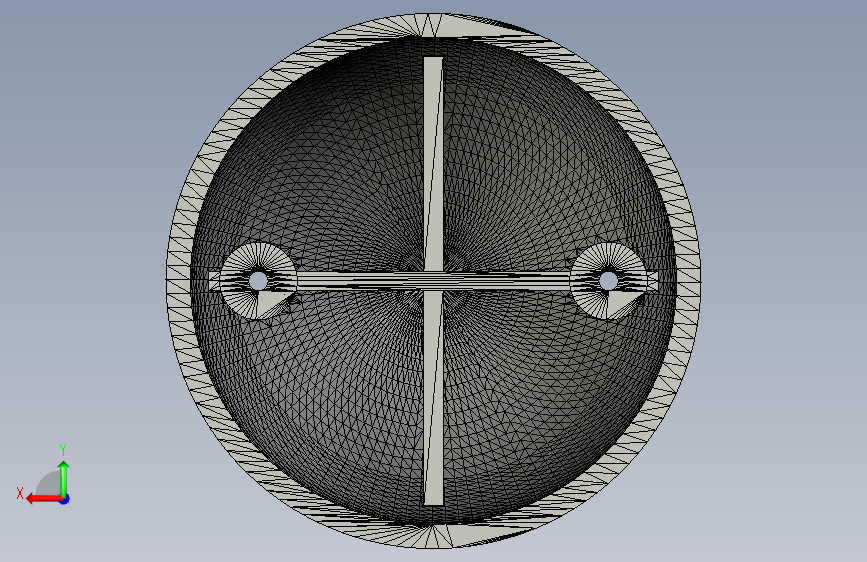867x562 pixels.
Task: Click the "X" label on the axis triad
Action: point(20,493)
